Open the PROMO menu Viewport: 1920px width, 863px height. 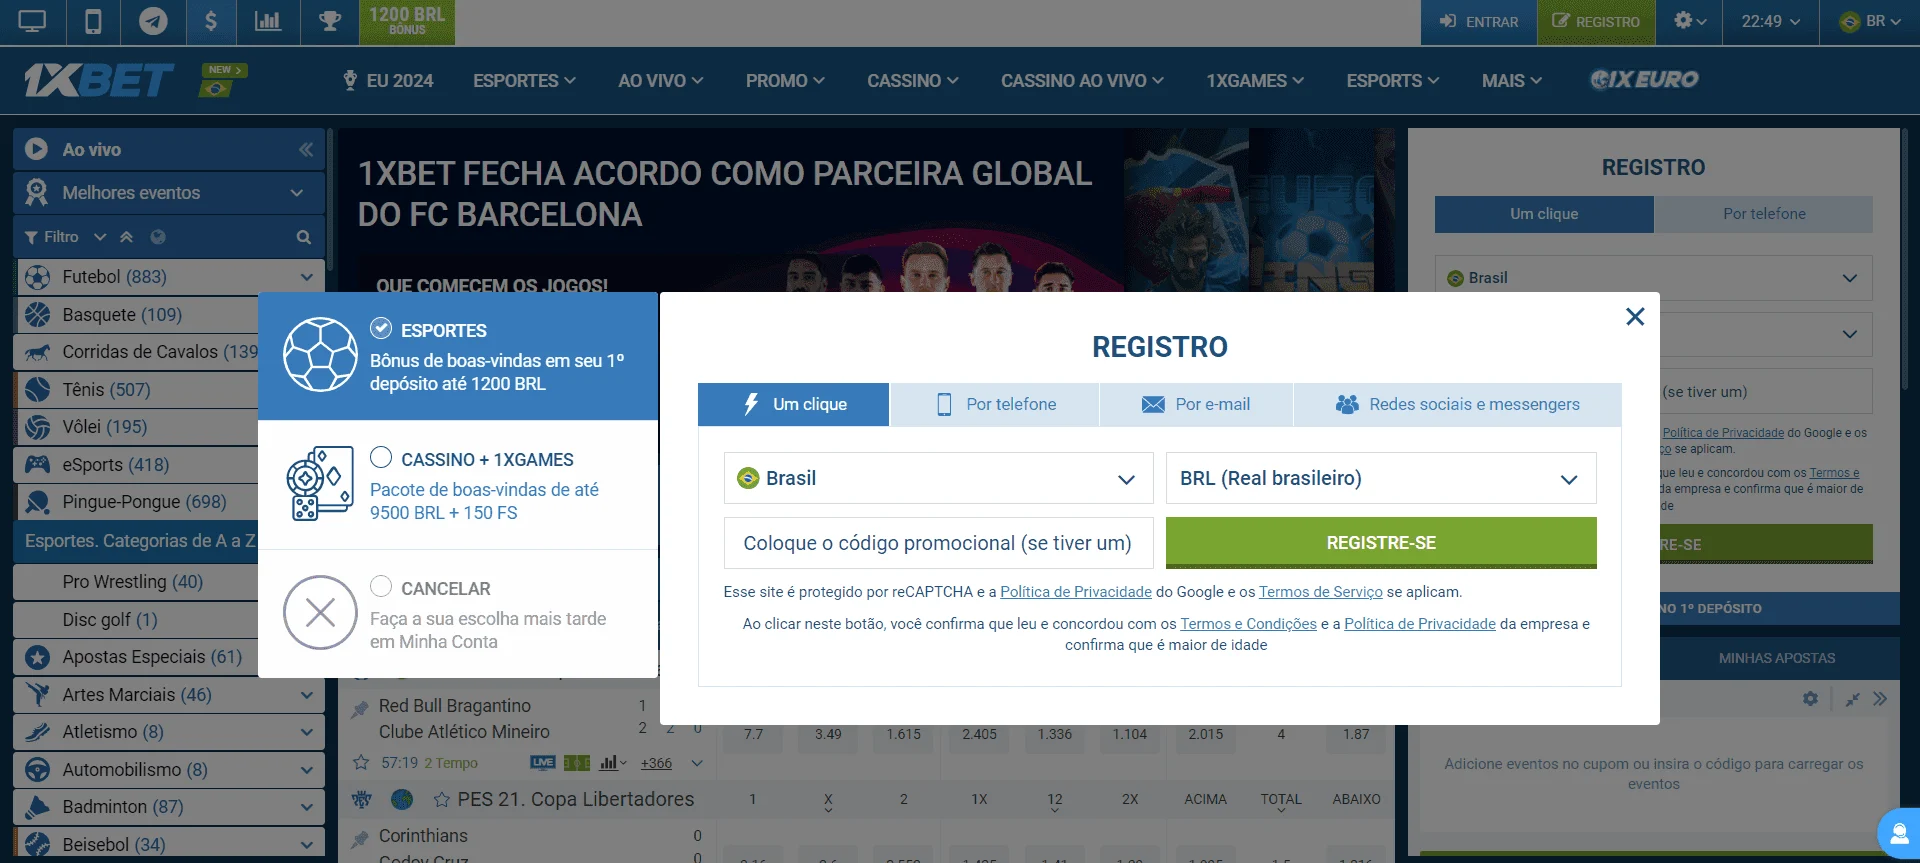coord(785,81)
